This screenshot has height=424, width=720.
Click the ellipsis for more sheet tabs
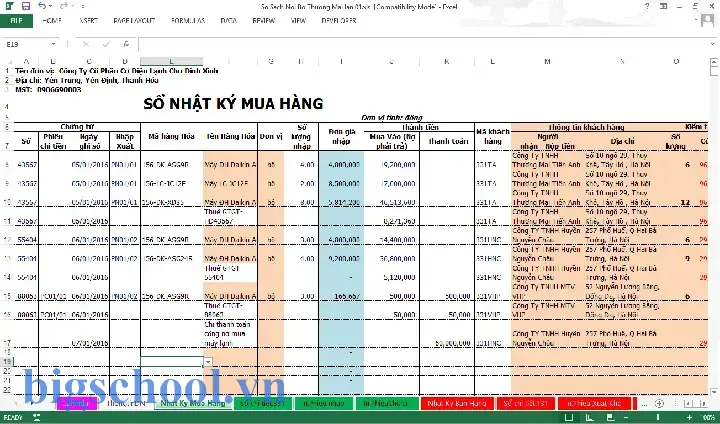pyautogui.click(x=645, y=404)
